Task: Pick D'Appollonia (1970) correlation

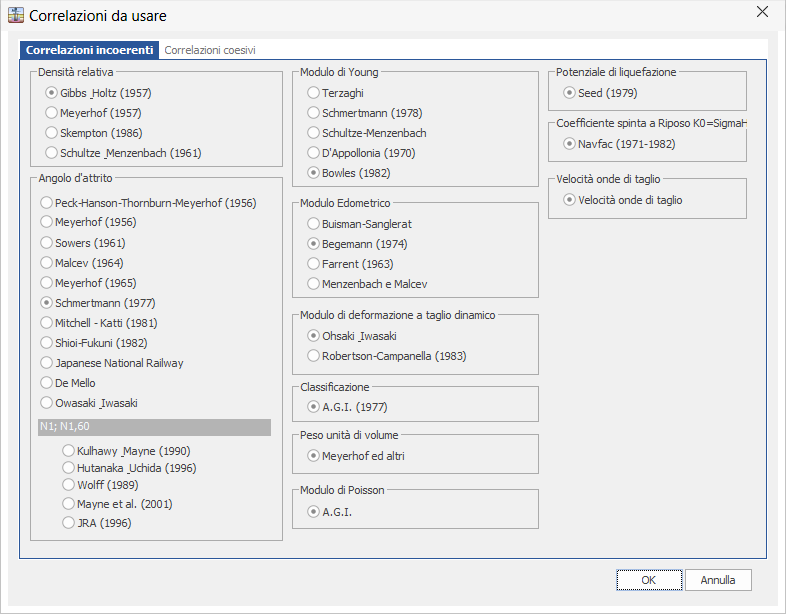Action: [x=361, y=153]
